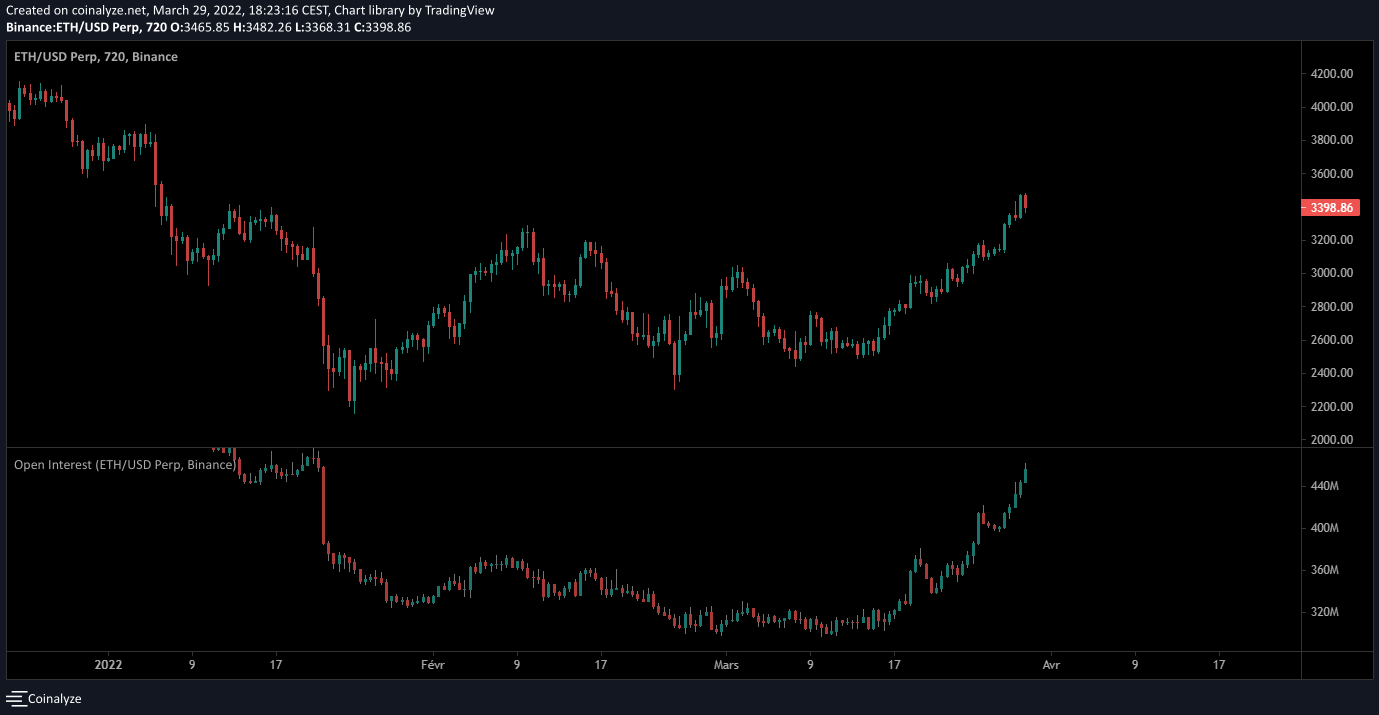
Task: Click the 440M open interest axis label
Action: click(x=1323, y=486)
